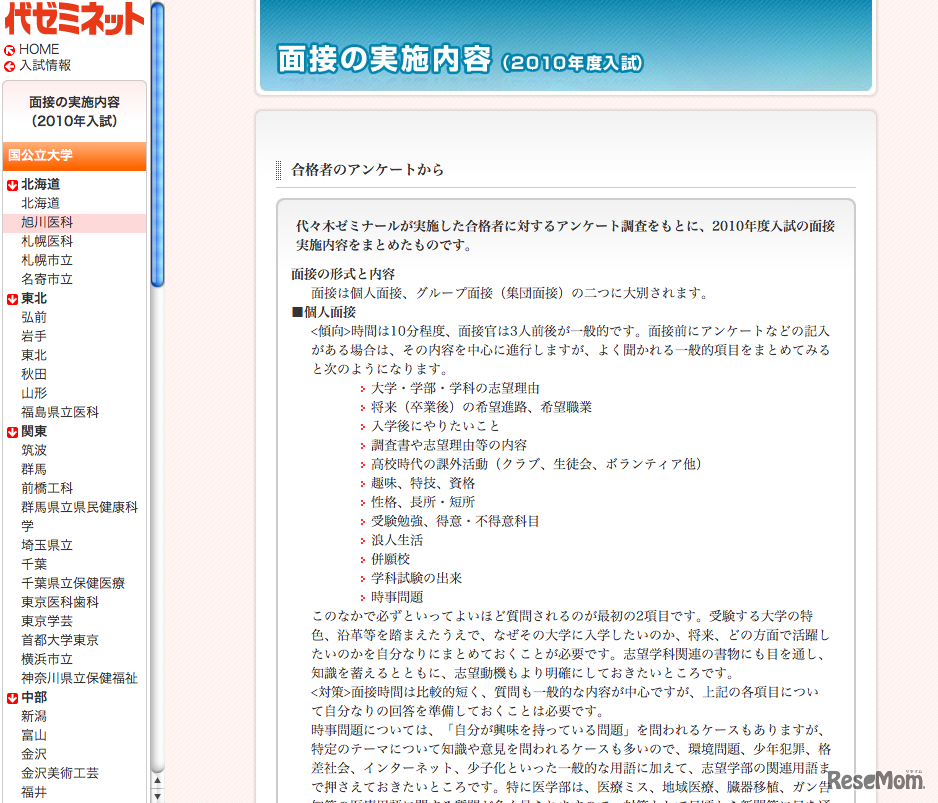938x803 pixels.
Task: Click the red down-arrow icon beside 関東
Action: [x=12, y=432]
